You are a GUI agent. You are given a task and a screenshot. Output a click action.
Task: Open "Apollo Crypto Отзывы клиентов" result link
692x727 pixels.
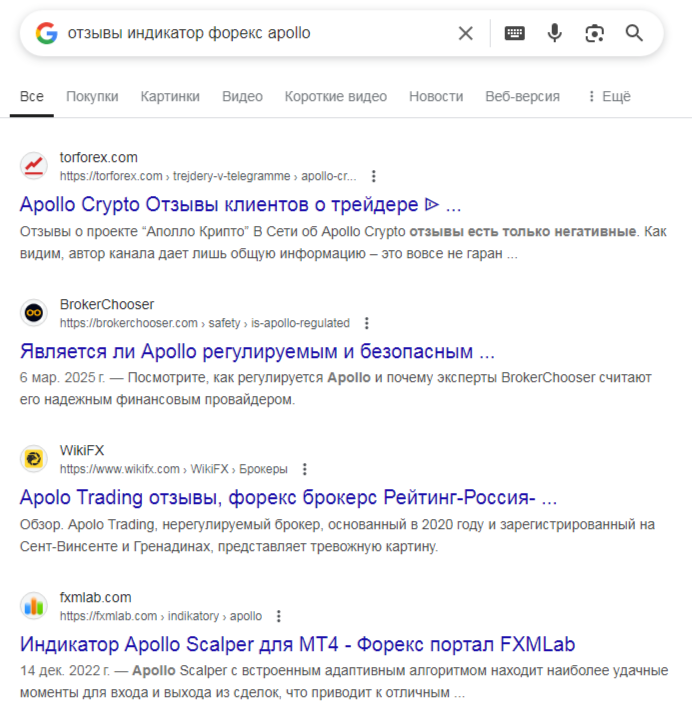pyautogui.click(x=240, y=205)
